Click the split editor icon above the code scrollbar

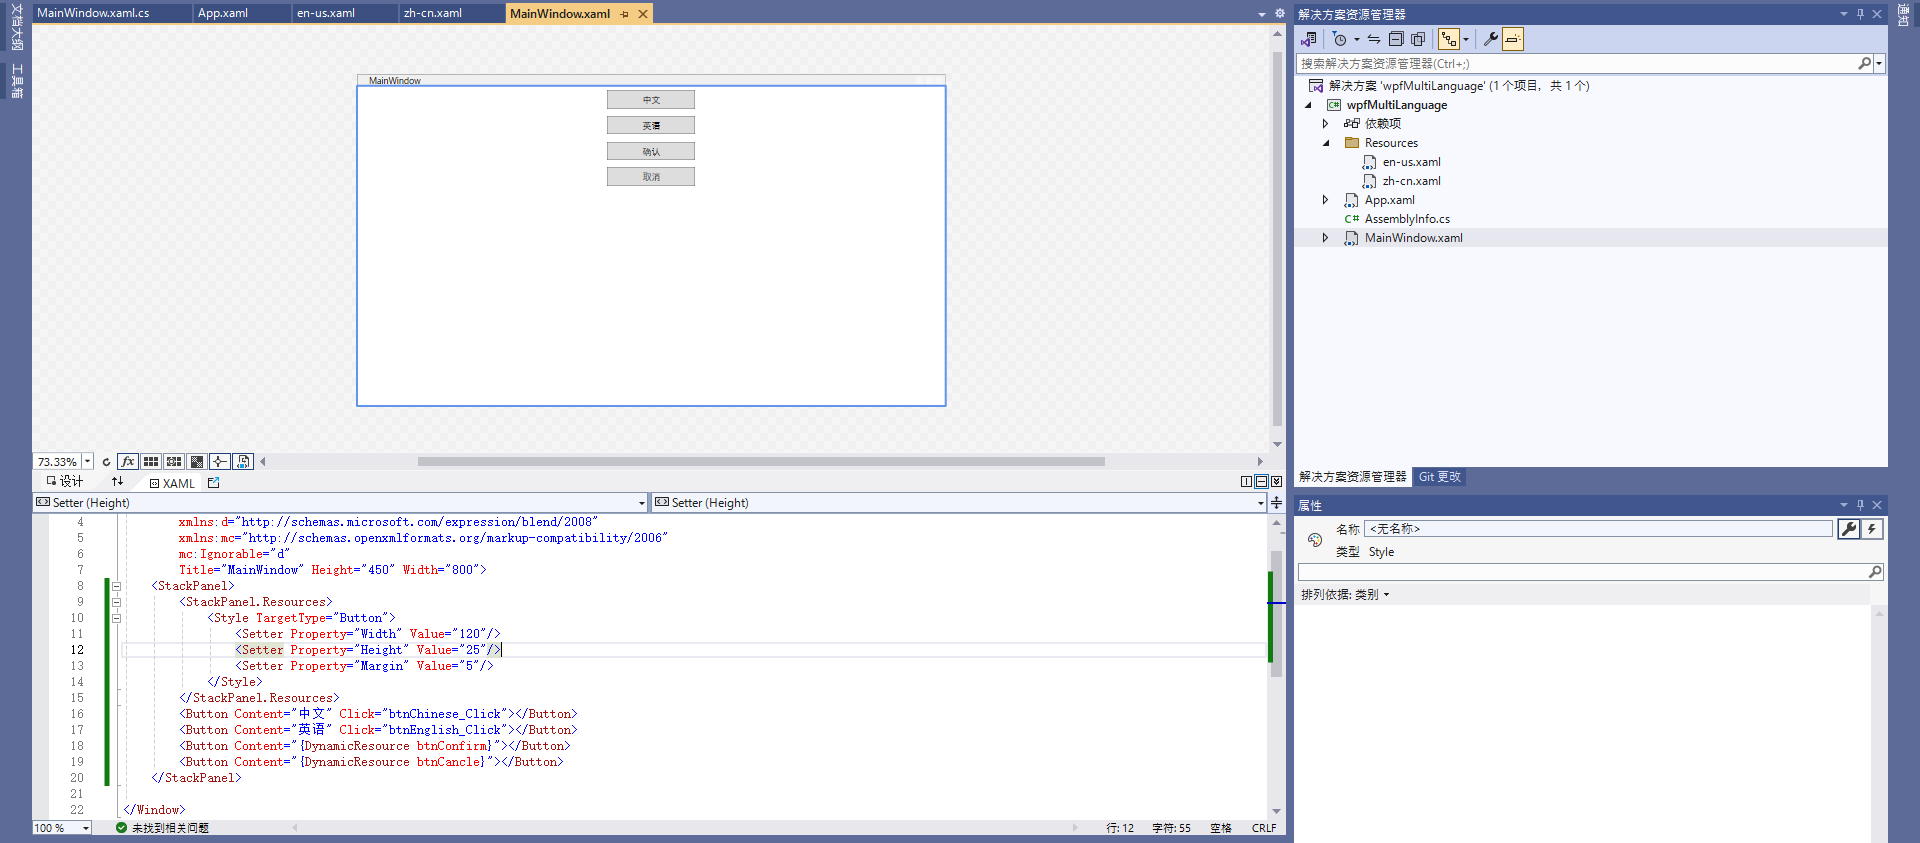[1277, 503]
